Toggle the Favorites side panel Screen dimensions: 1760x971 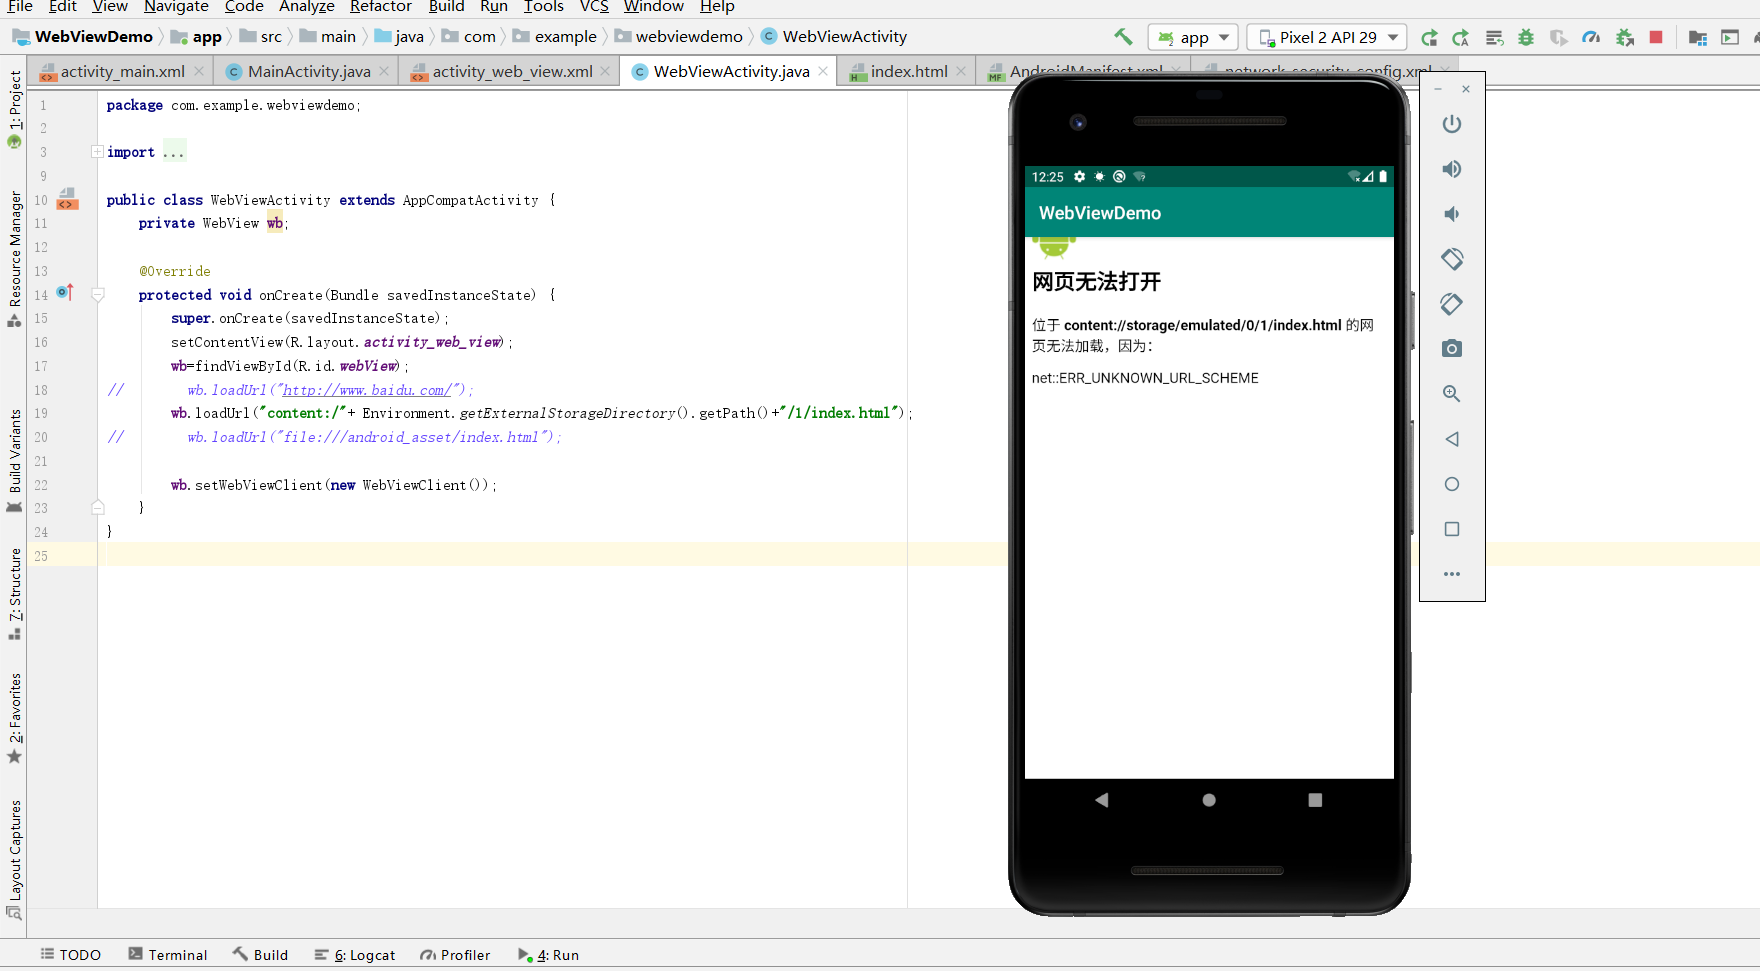coord(14,718)
